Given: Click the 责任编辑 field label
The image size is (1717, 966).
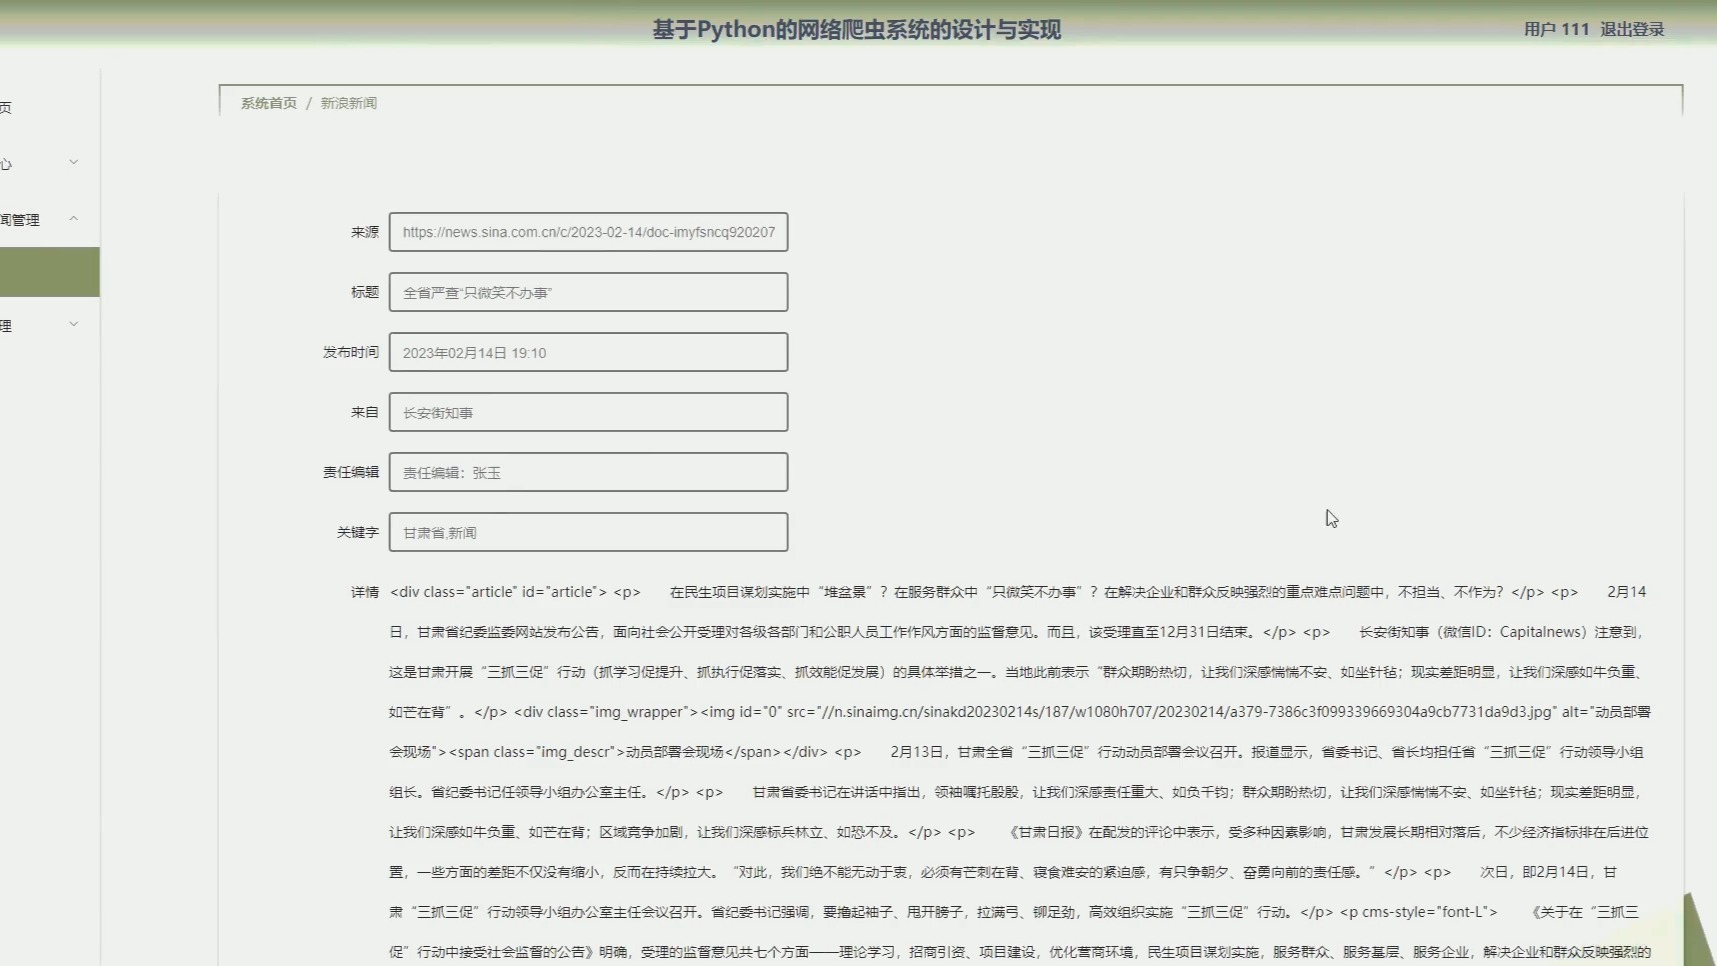Looking at the screenshot, I should [x=351, y=472].
